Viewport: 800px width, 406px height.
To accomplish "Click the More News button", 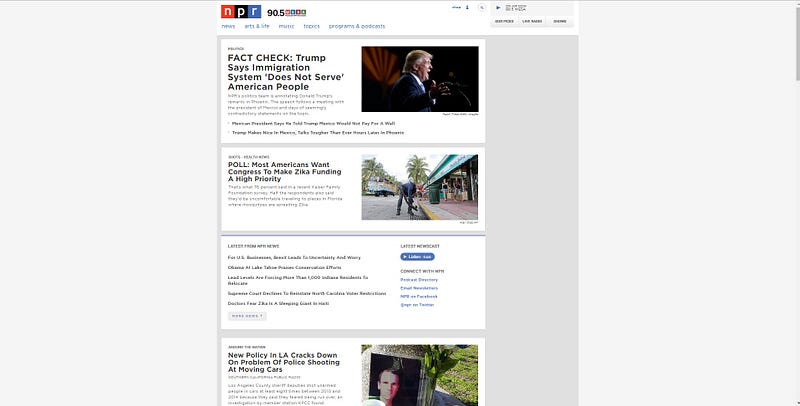I will pos(247,316).
